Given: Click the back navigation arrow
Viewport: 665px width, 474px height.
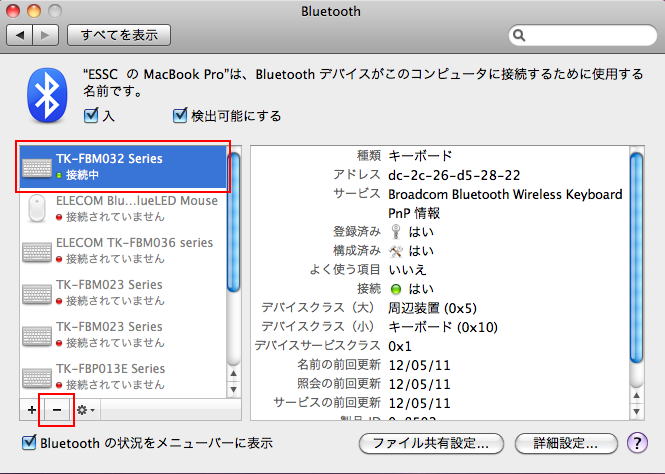Looking at the screenshot, I should pyautogui.click(x=20, y=35).
